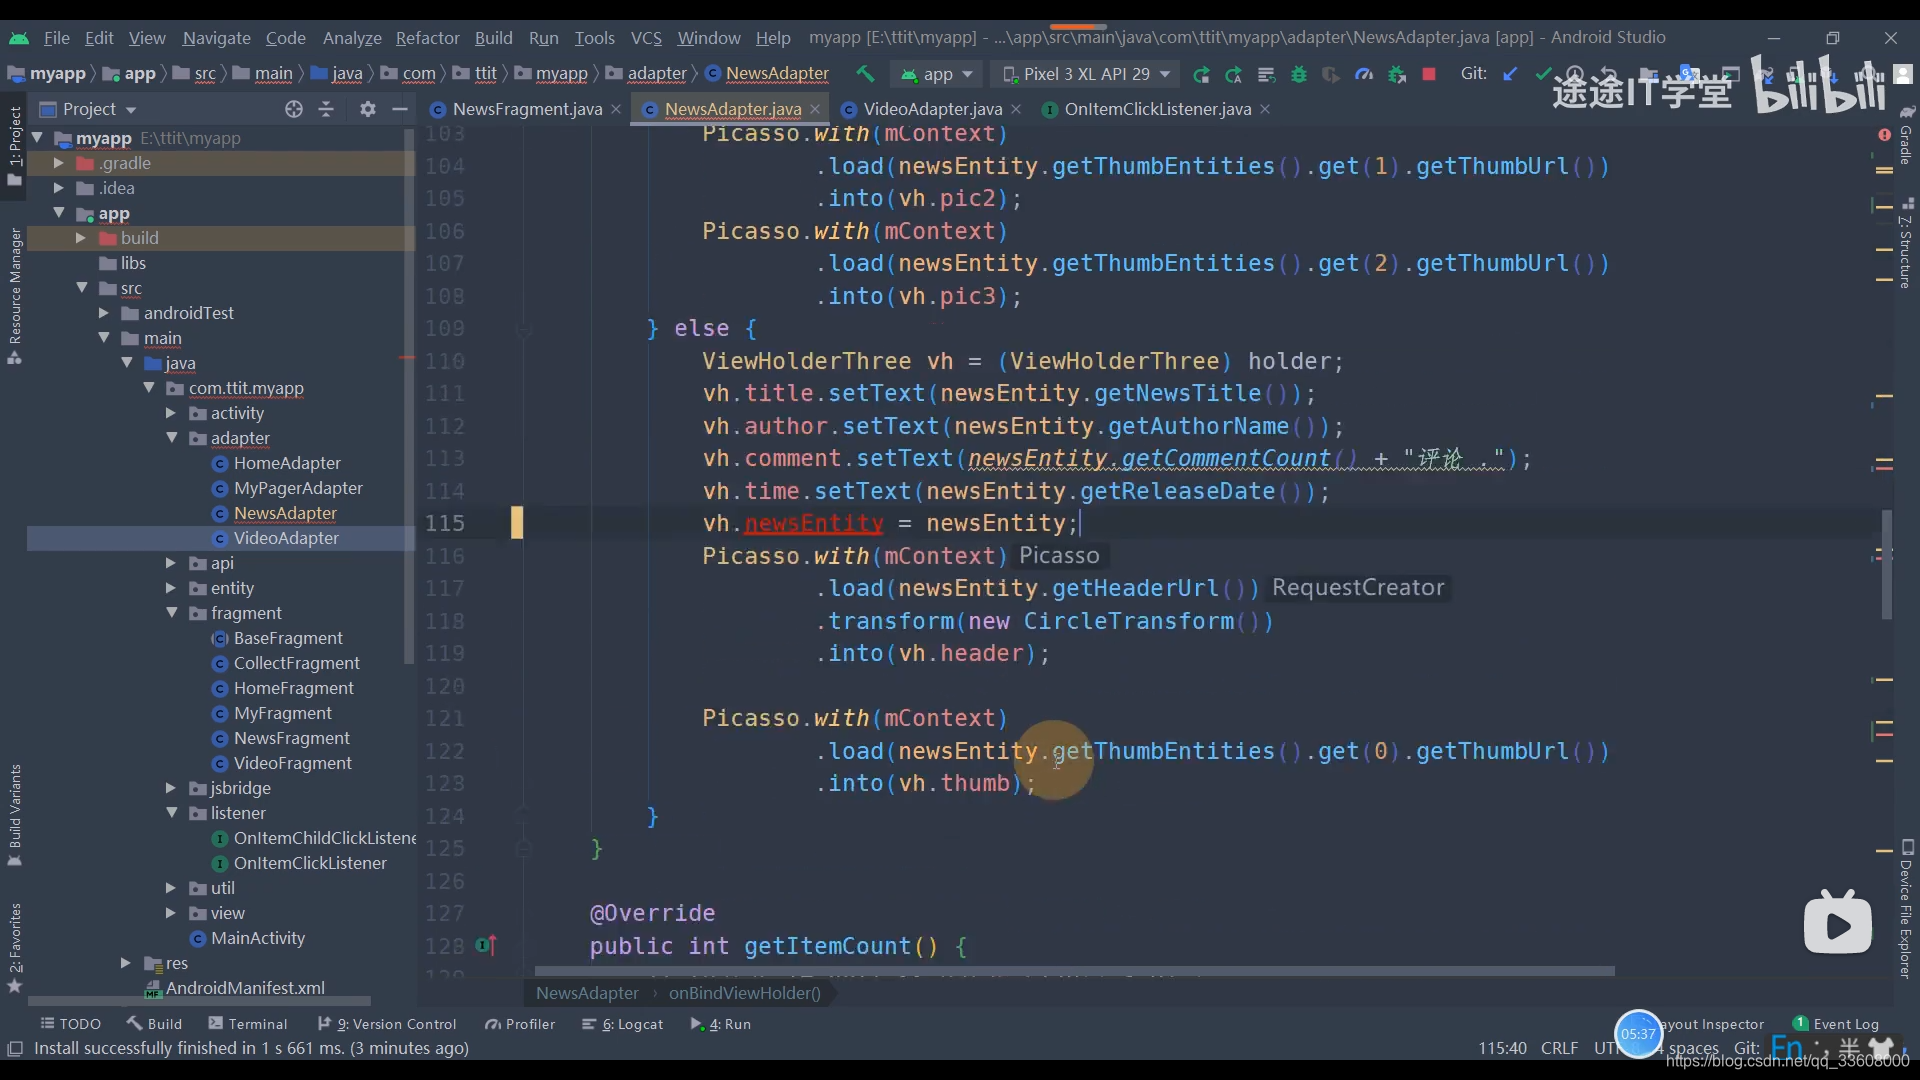
Task: Click the Collapse All icon in Project panel
Action: point(326,109)
